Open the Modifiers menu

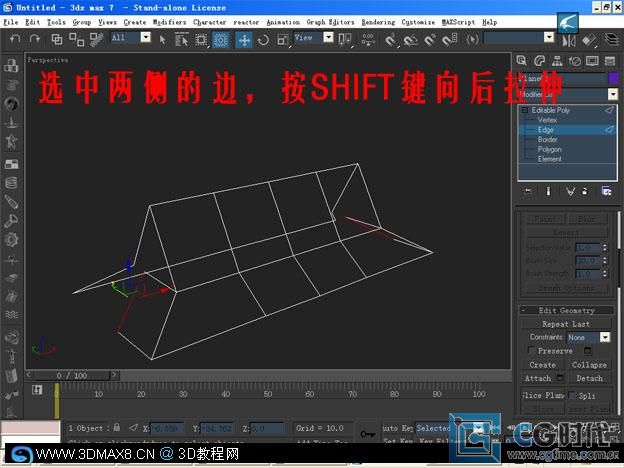[169, 22]
